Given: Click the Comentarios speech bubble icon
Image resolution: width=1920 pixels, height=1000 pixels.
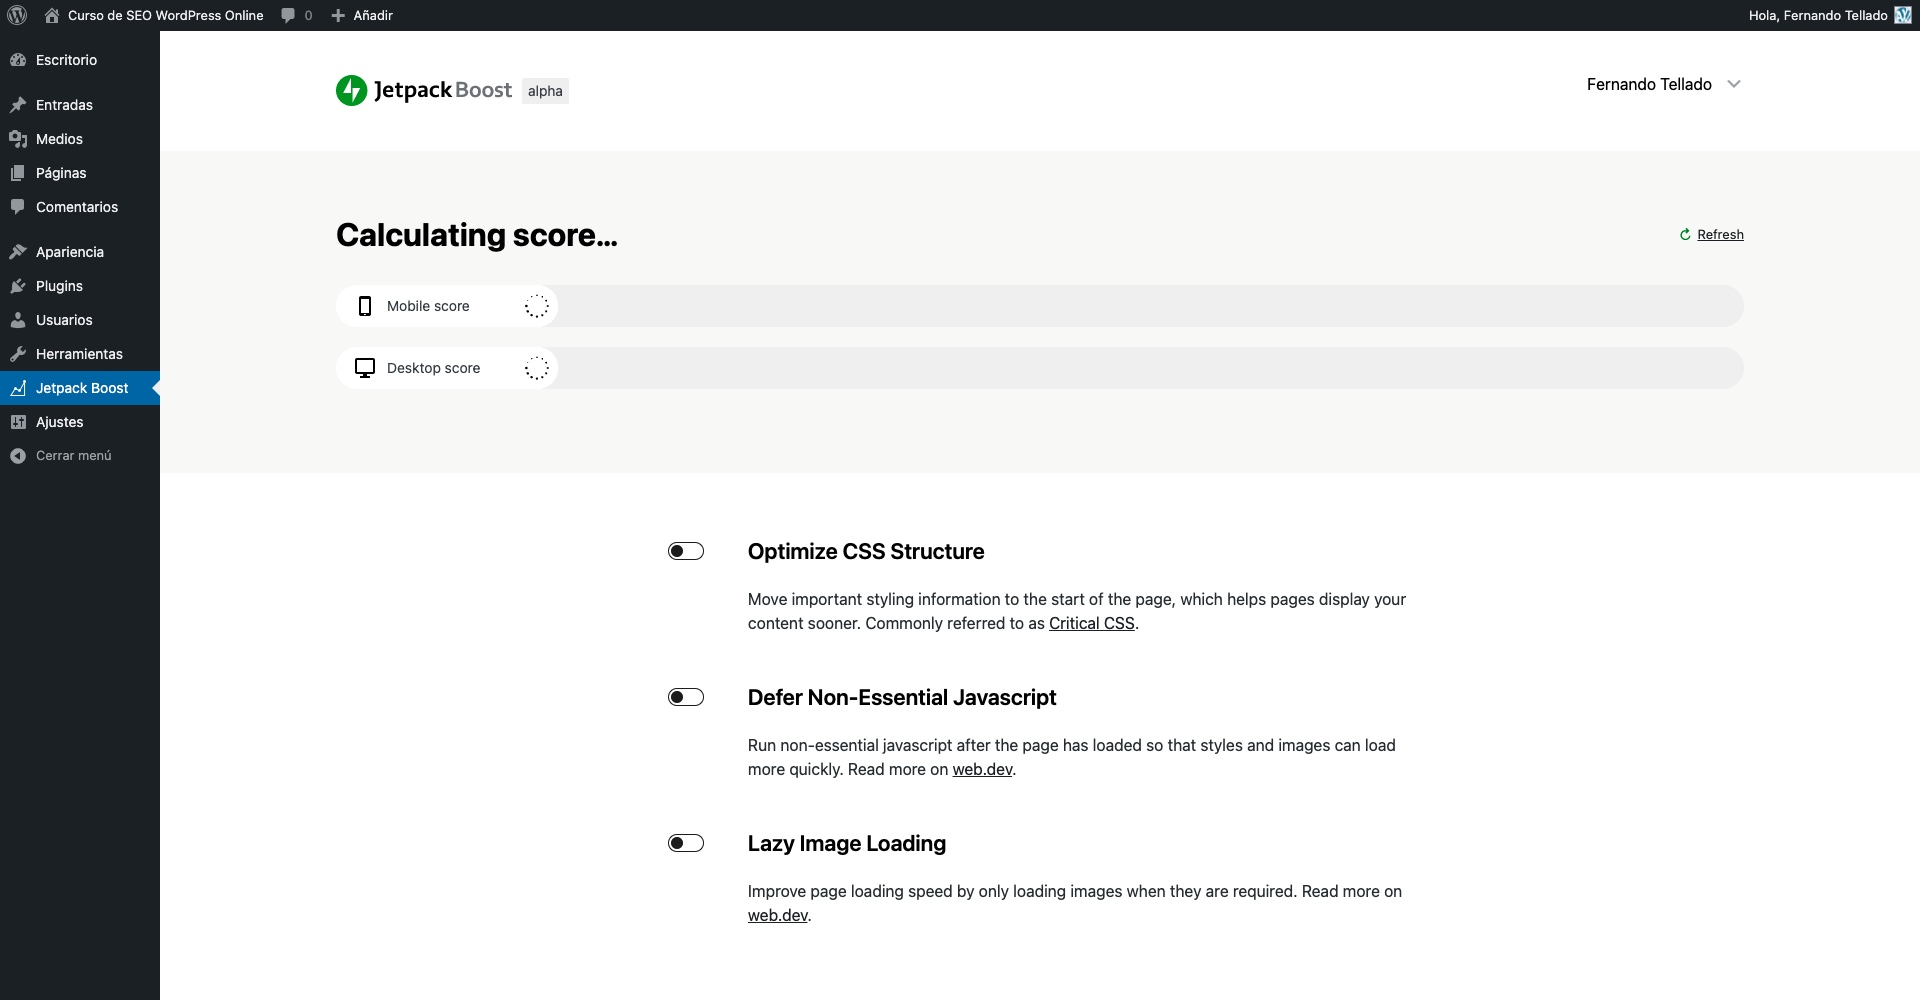Looking at the screenshot, I should pos(18,207).
